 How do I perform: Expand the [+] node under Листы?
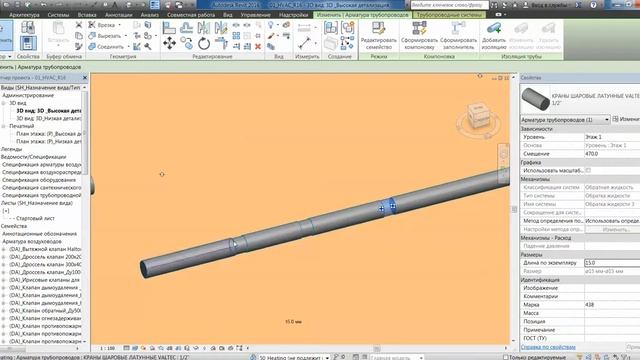coord(6,211)
